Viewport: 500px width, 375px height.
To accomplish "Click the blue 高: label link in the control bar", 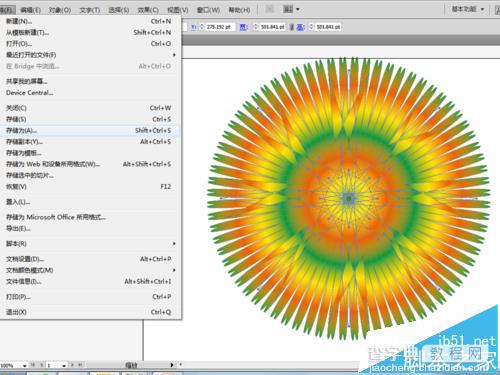I will tap(300, 27).
